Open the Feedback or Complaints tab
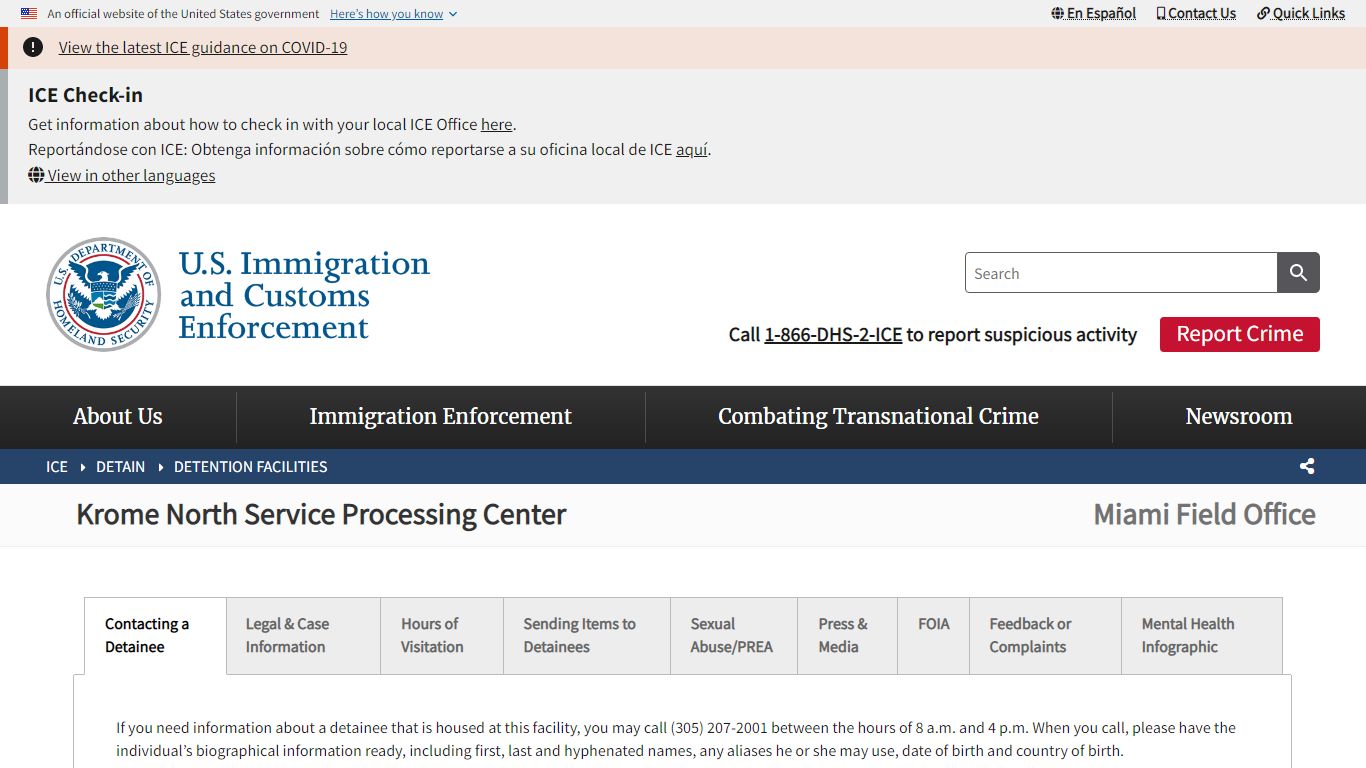The height and width of the screenshot is (768, 1366). [x=1045, y=635]
